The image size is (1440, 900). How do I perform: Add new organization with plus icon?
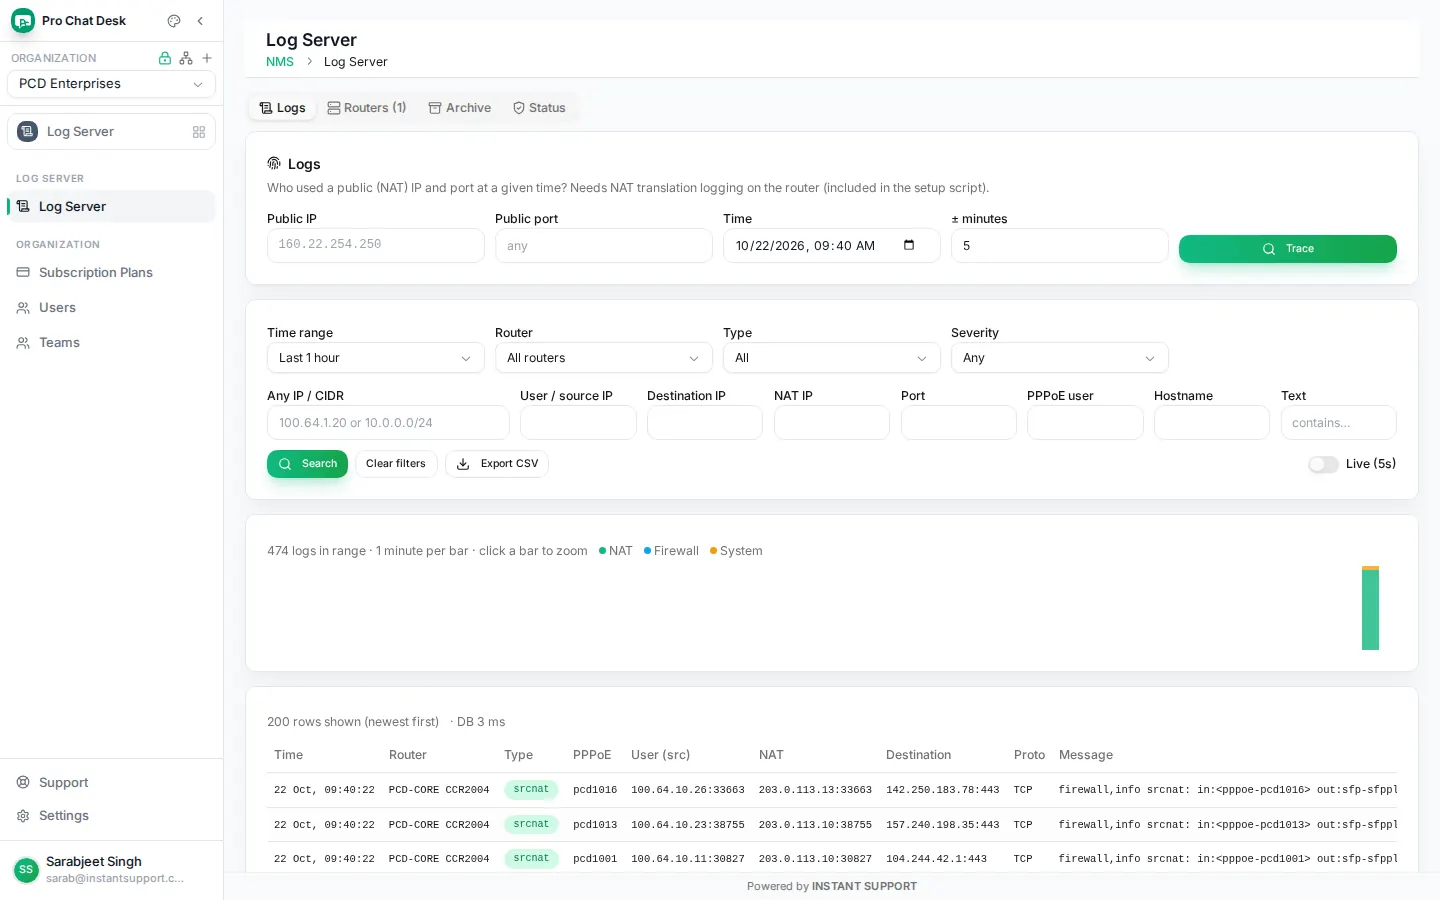pos(207,58)
